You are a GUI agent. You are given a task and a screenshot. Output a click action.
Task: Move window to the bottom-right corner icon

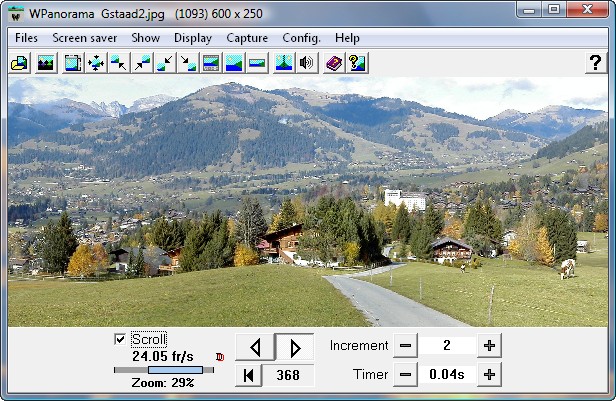[x=188, y=63]
